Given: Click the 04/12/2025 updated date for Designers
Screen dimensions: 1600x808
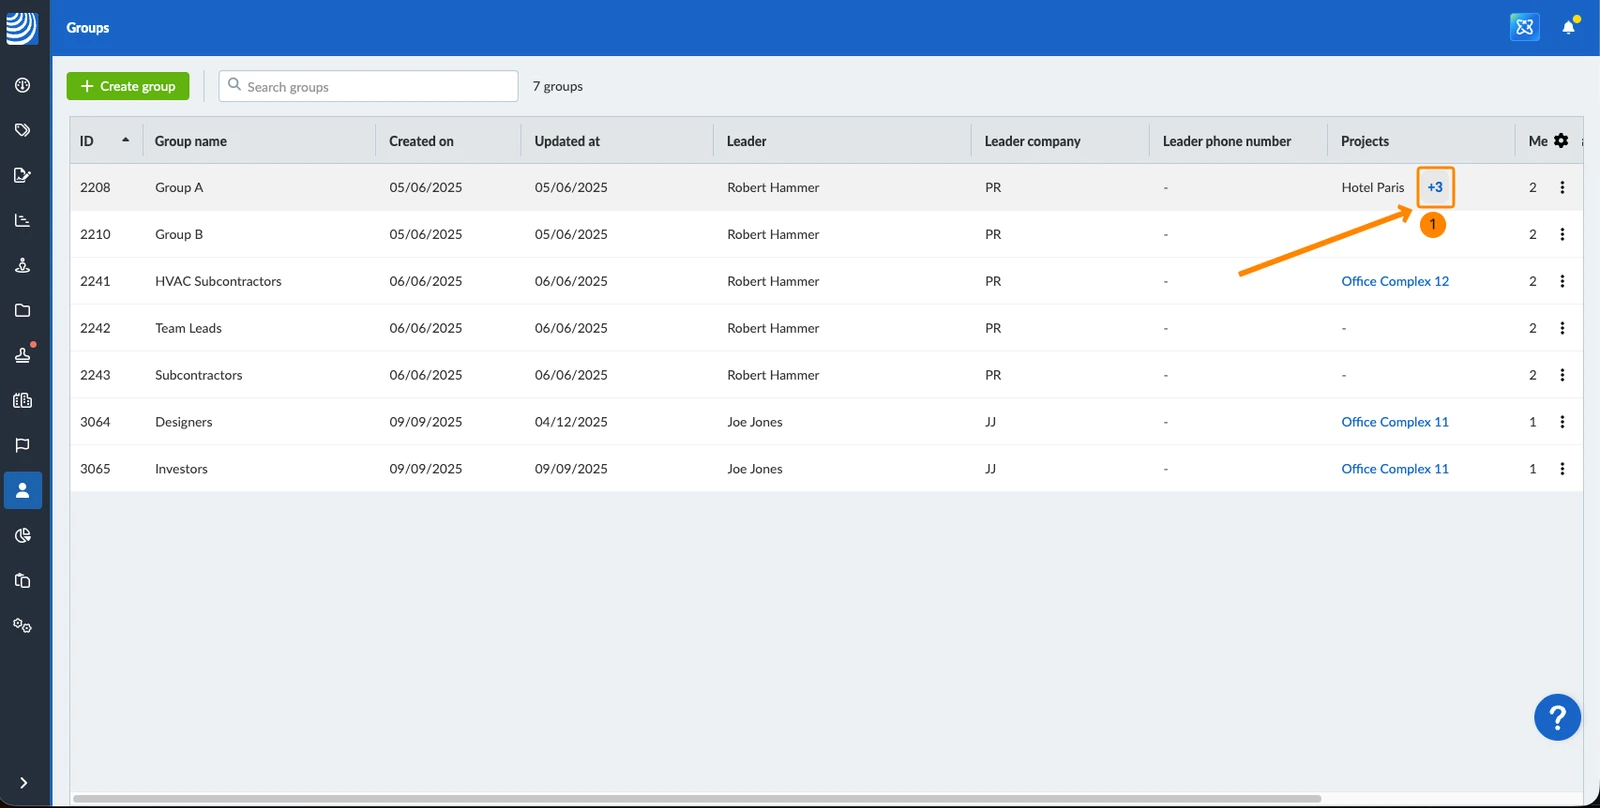Looking at the screenshot, I should (571, 422).
